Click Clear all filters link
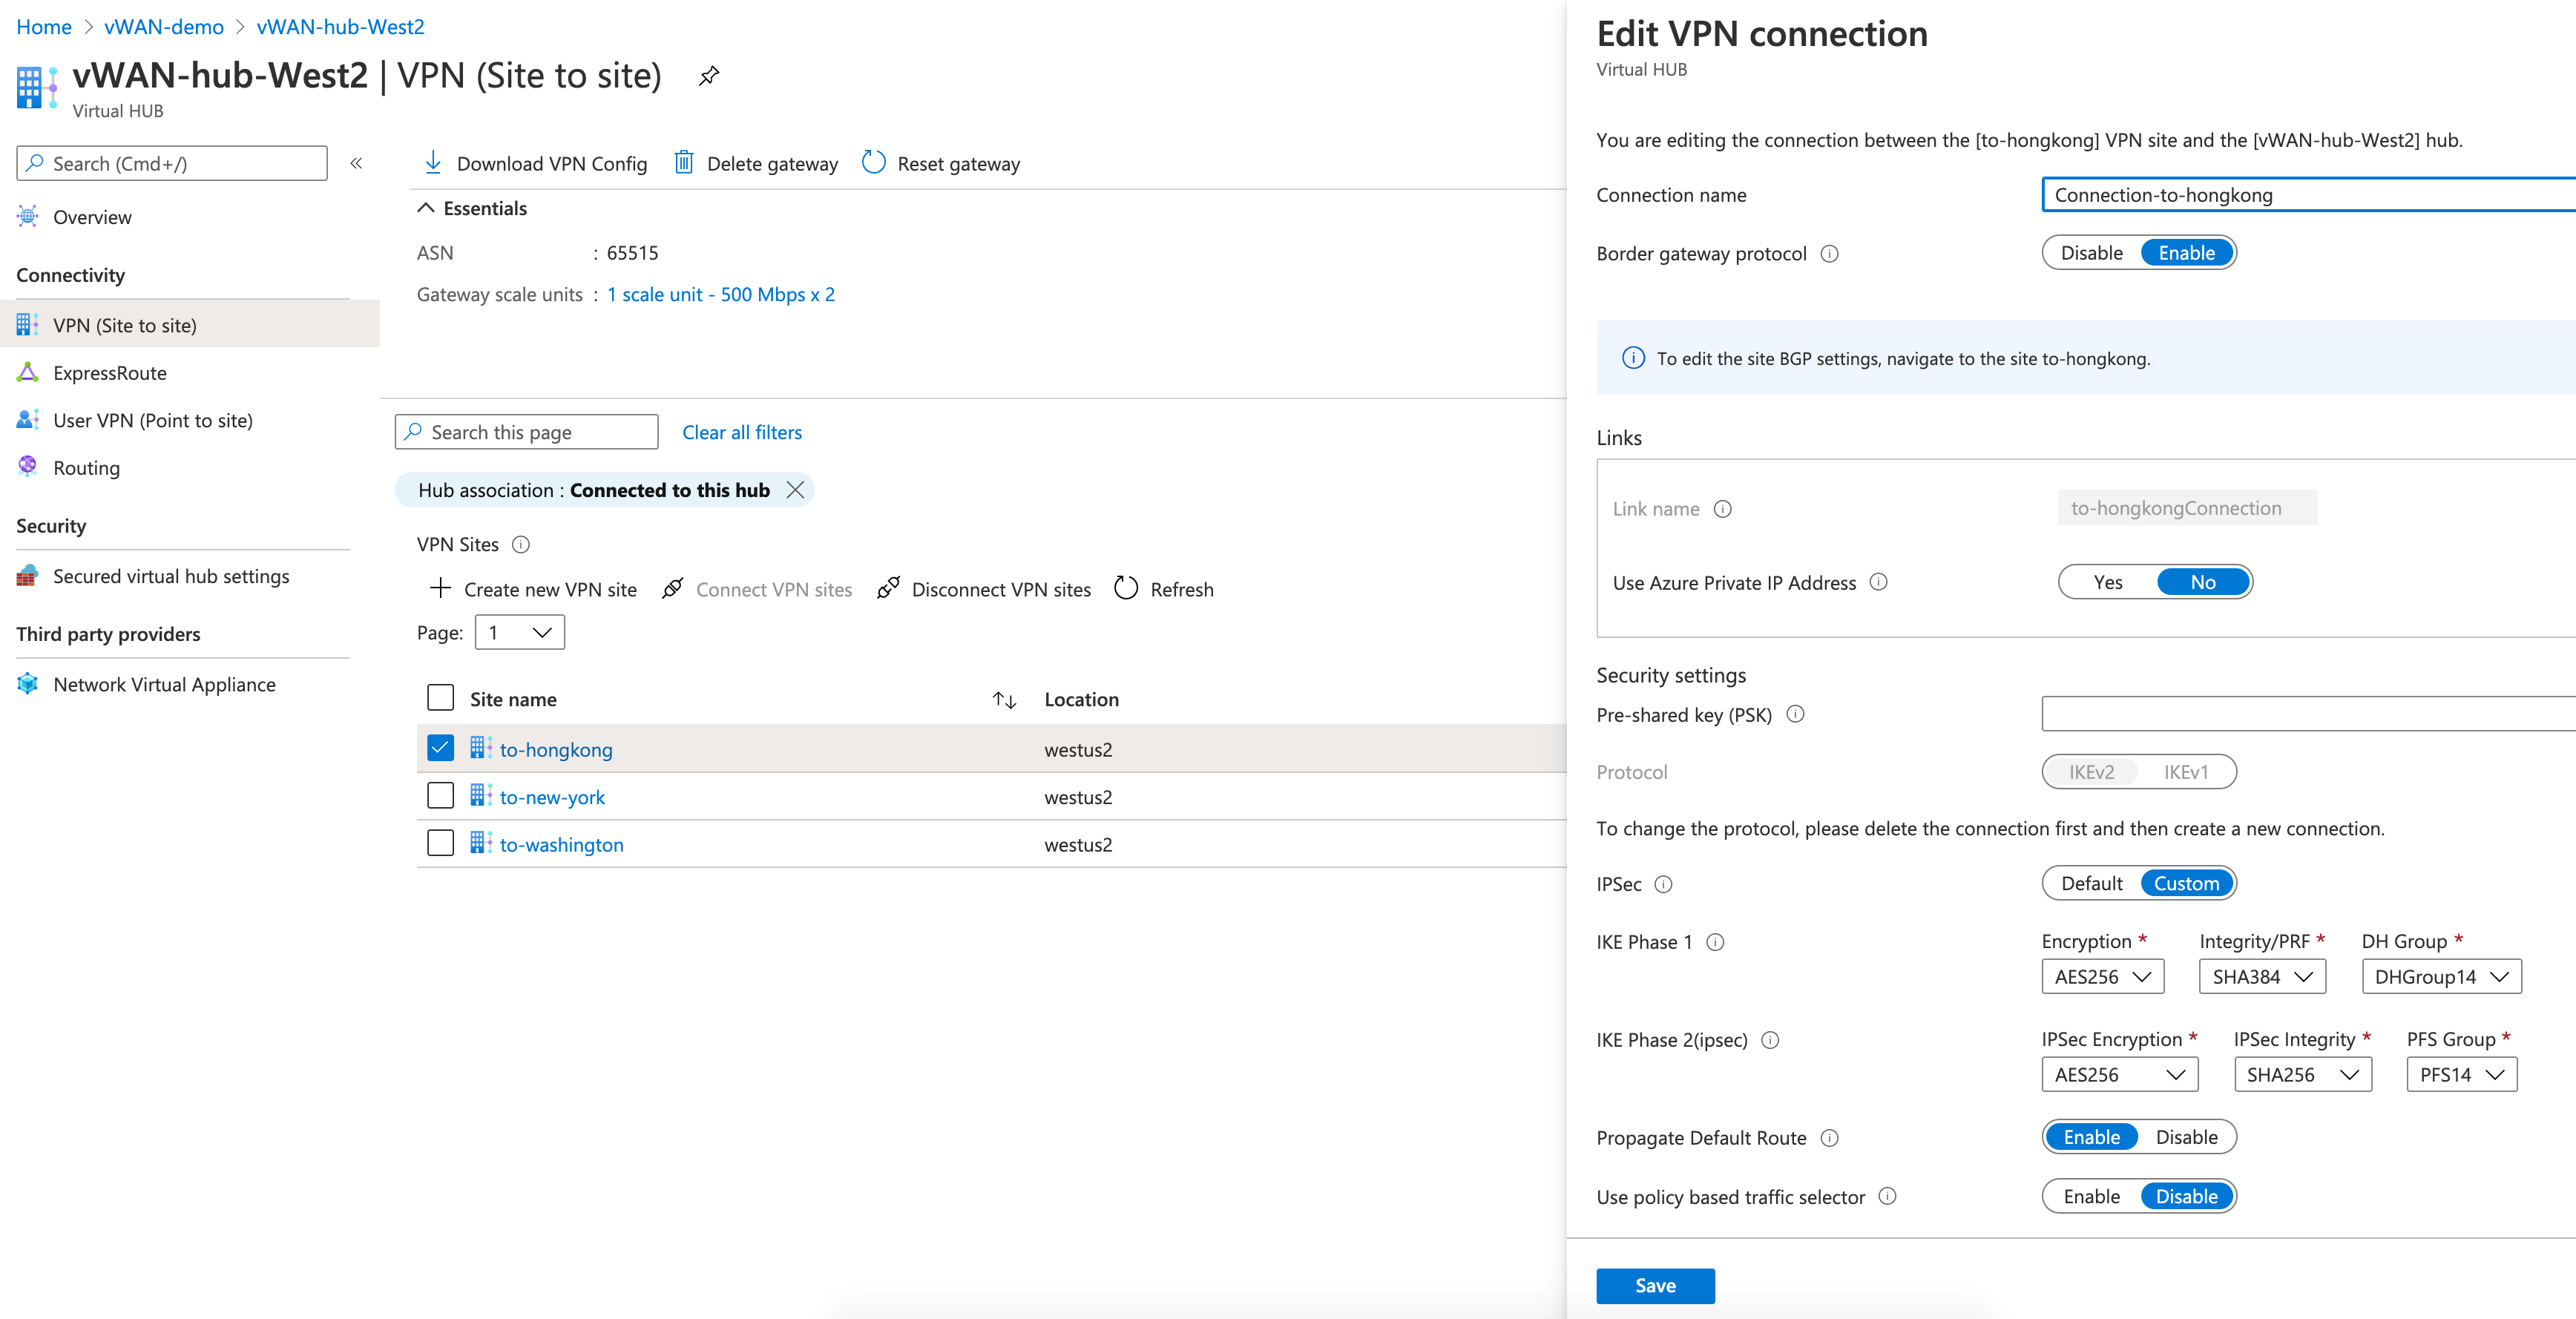 click(x=742, y=432)
